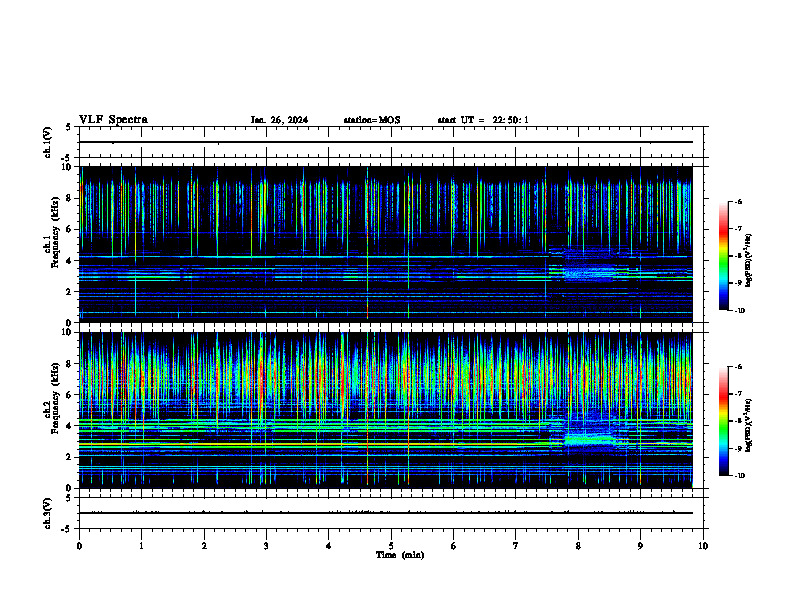792x612 pixels.
Task: Click the ch.1(V) voltage trace strip
Action: 391,142
